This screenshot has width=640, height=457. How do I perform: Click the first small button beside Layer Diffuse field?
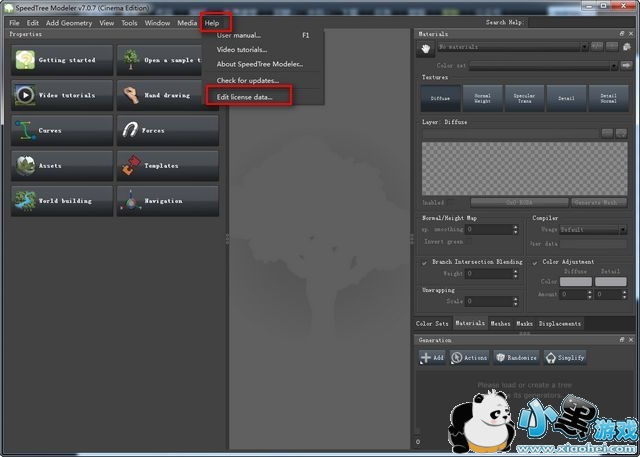click(607, 133)
